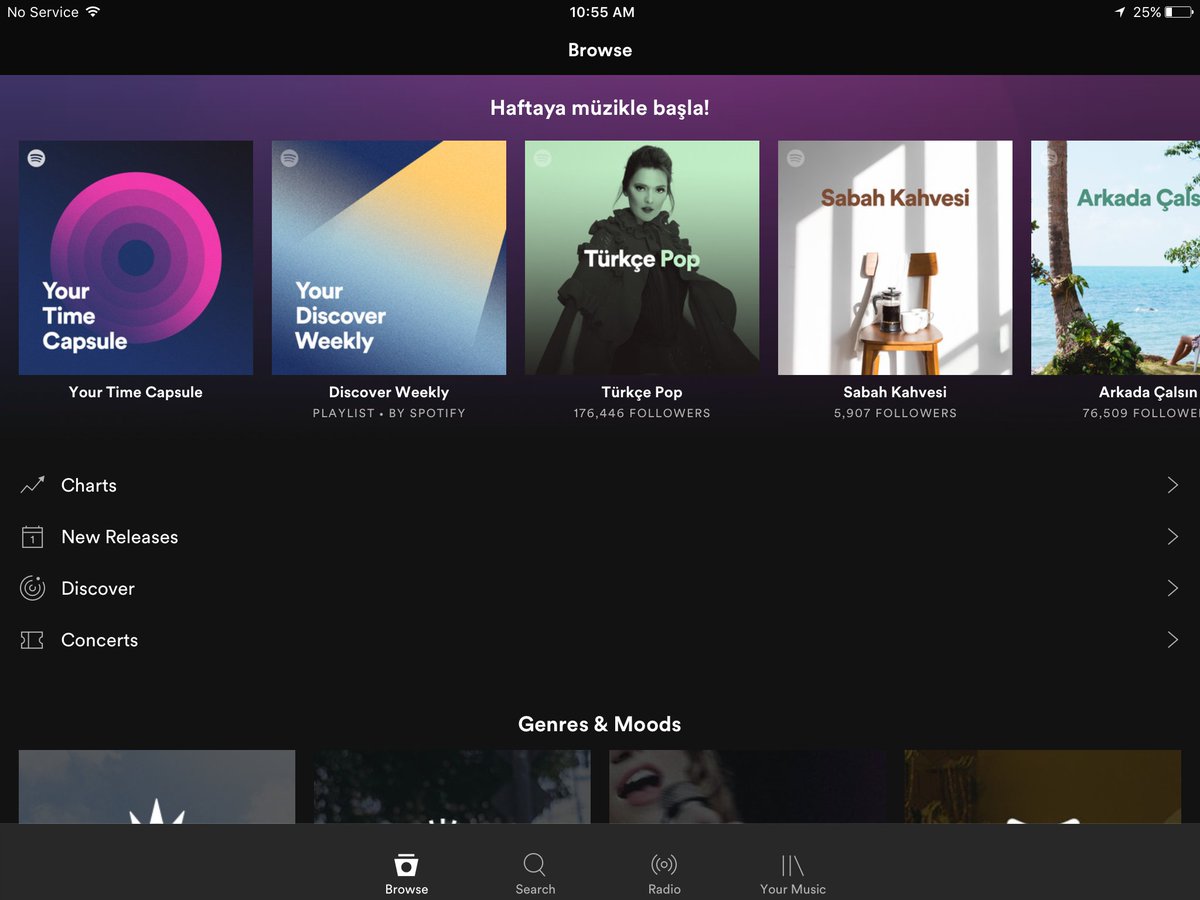
Task: Expand the Charts row chevron
Action: click(1173, 485)
